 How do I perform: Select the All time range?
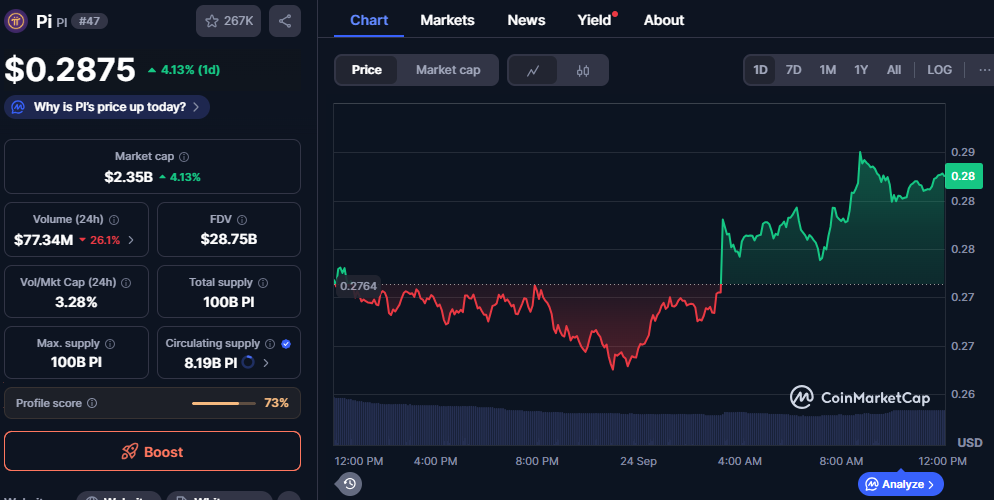click(894, 70)
